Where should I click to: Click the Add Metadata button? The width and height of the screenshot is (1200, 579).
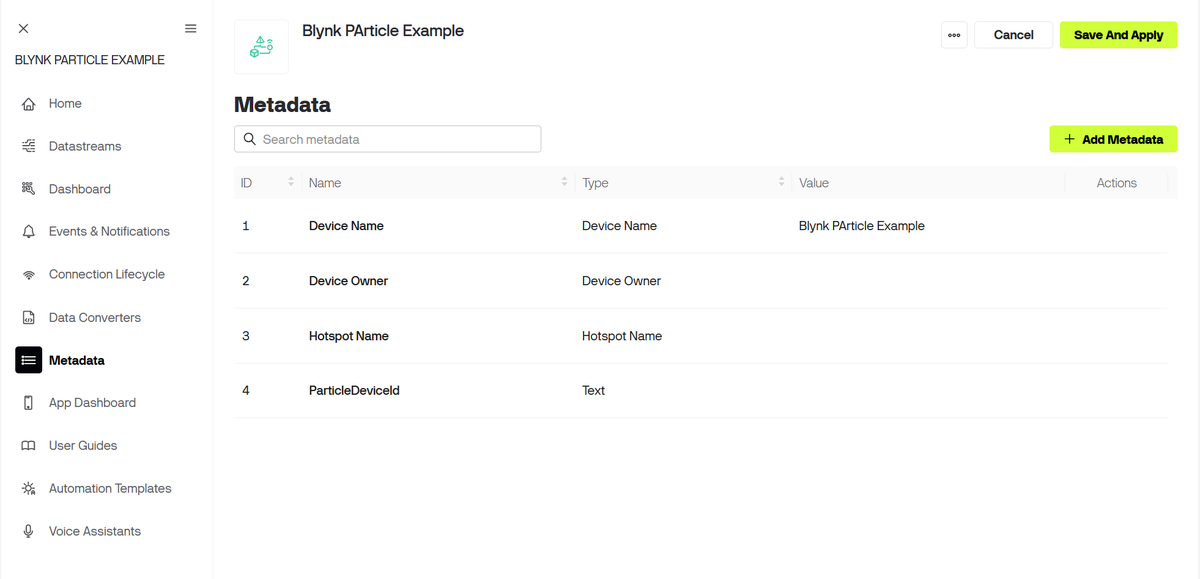[x=1113, y=139]
